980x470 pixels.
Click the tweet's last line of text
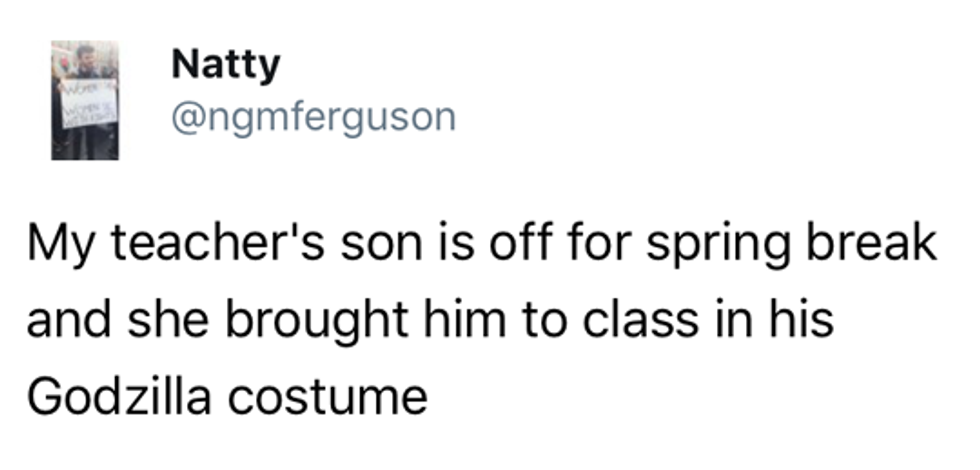tap(227, 397)
